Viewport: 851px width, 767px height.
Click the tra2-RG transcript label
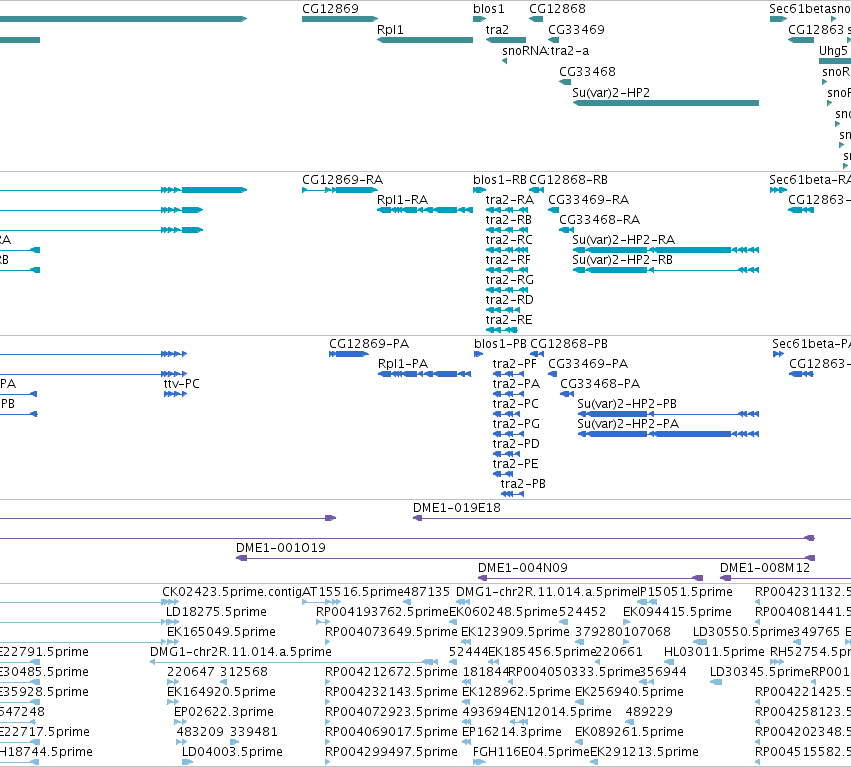tap(510, 280)
